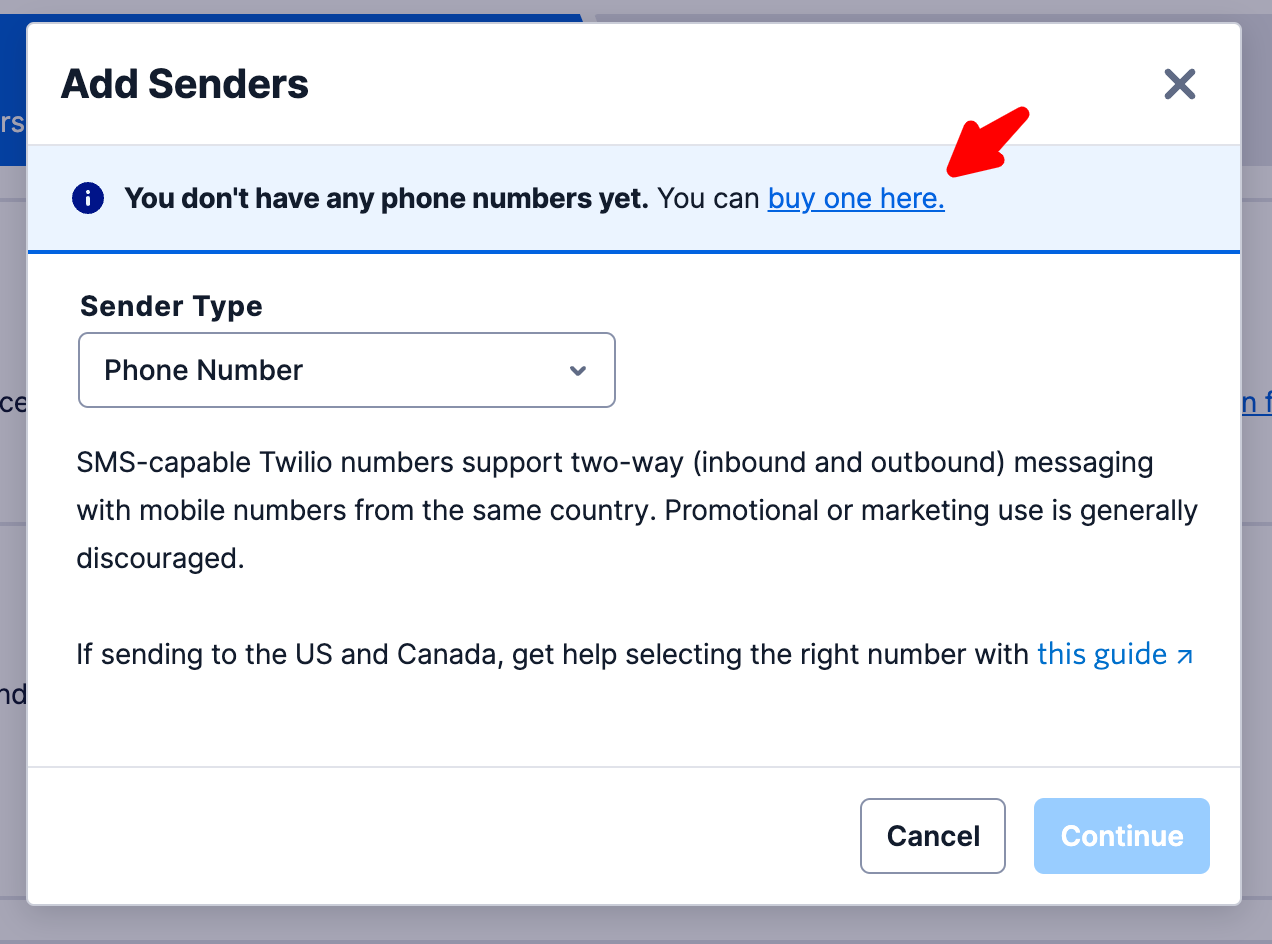Screen dimensions: 1272x944
Task: Click the blue info circle icon
Action: click(88, 199)
